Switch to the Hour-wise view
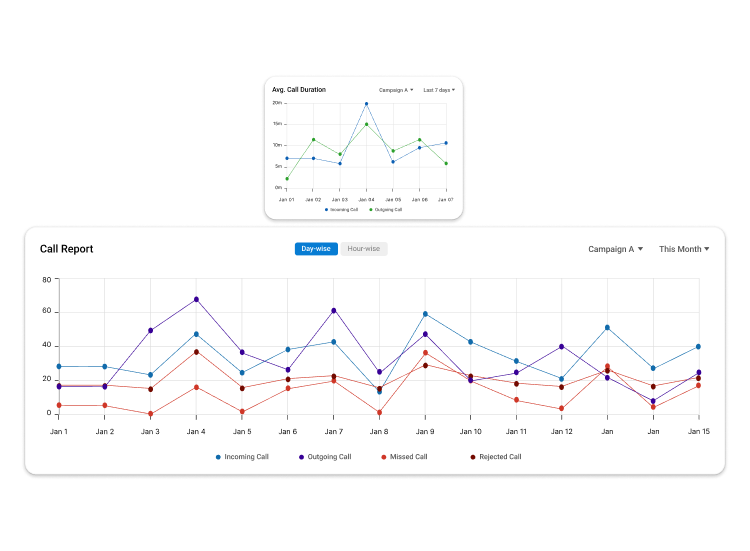 (x=363, y=249)
